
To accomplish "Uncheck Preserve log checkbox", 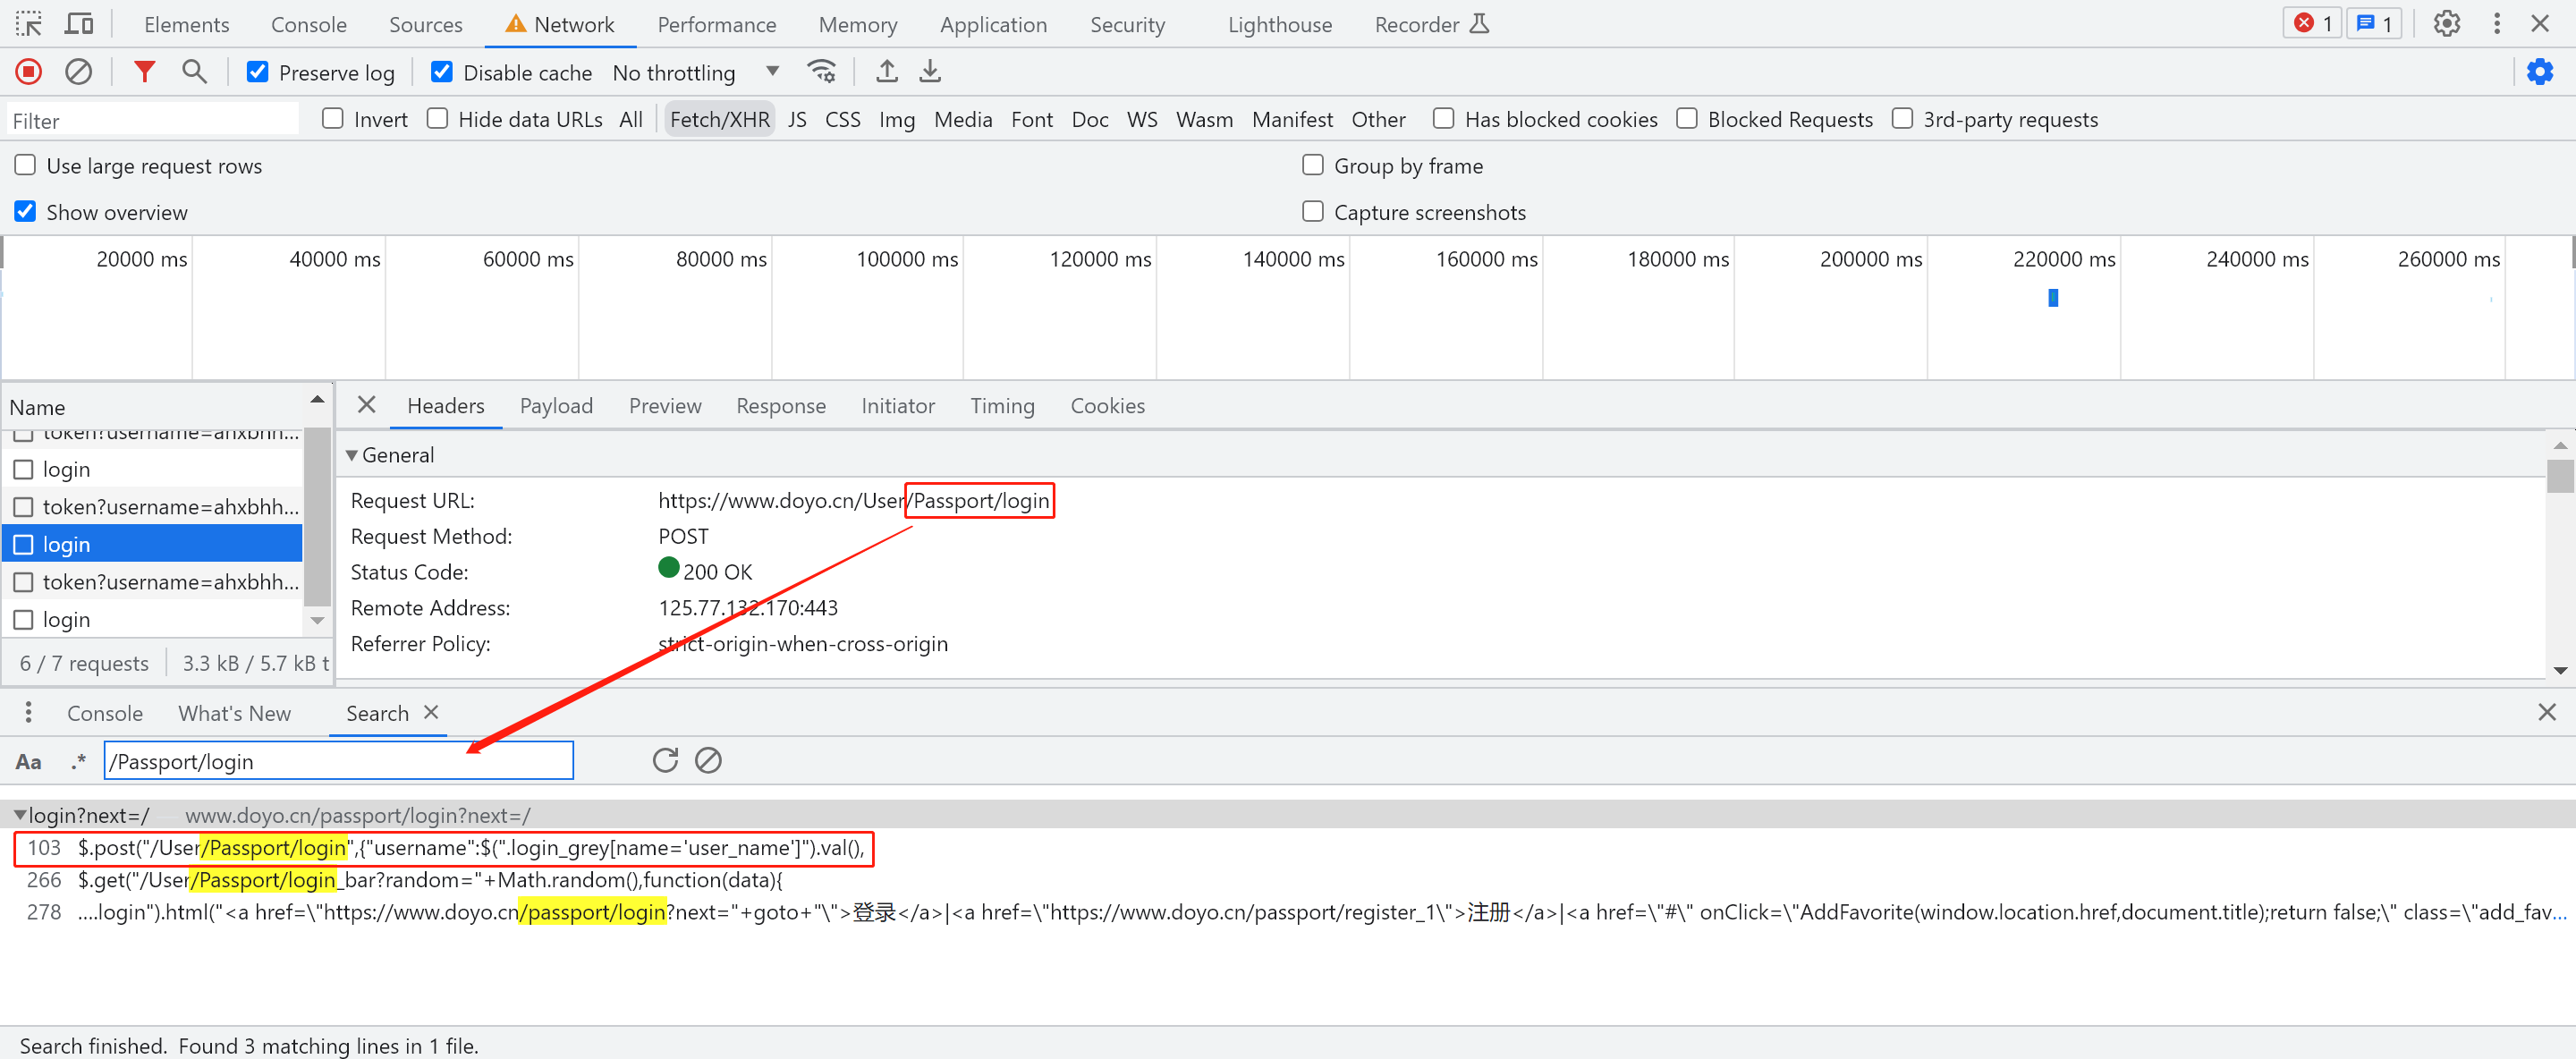I will tap(258, 72).
